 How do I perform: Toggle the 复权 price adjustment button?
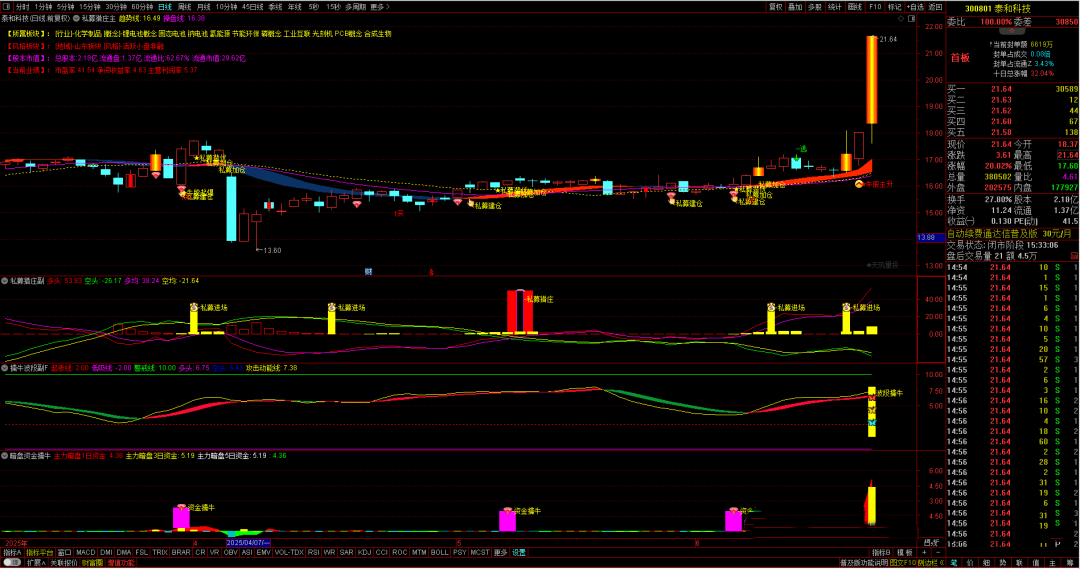click(x=775, y=6)
